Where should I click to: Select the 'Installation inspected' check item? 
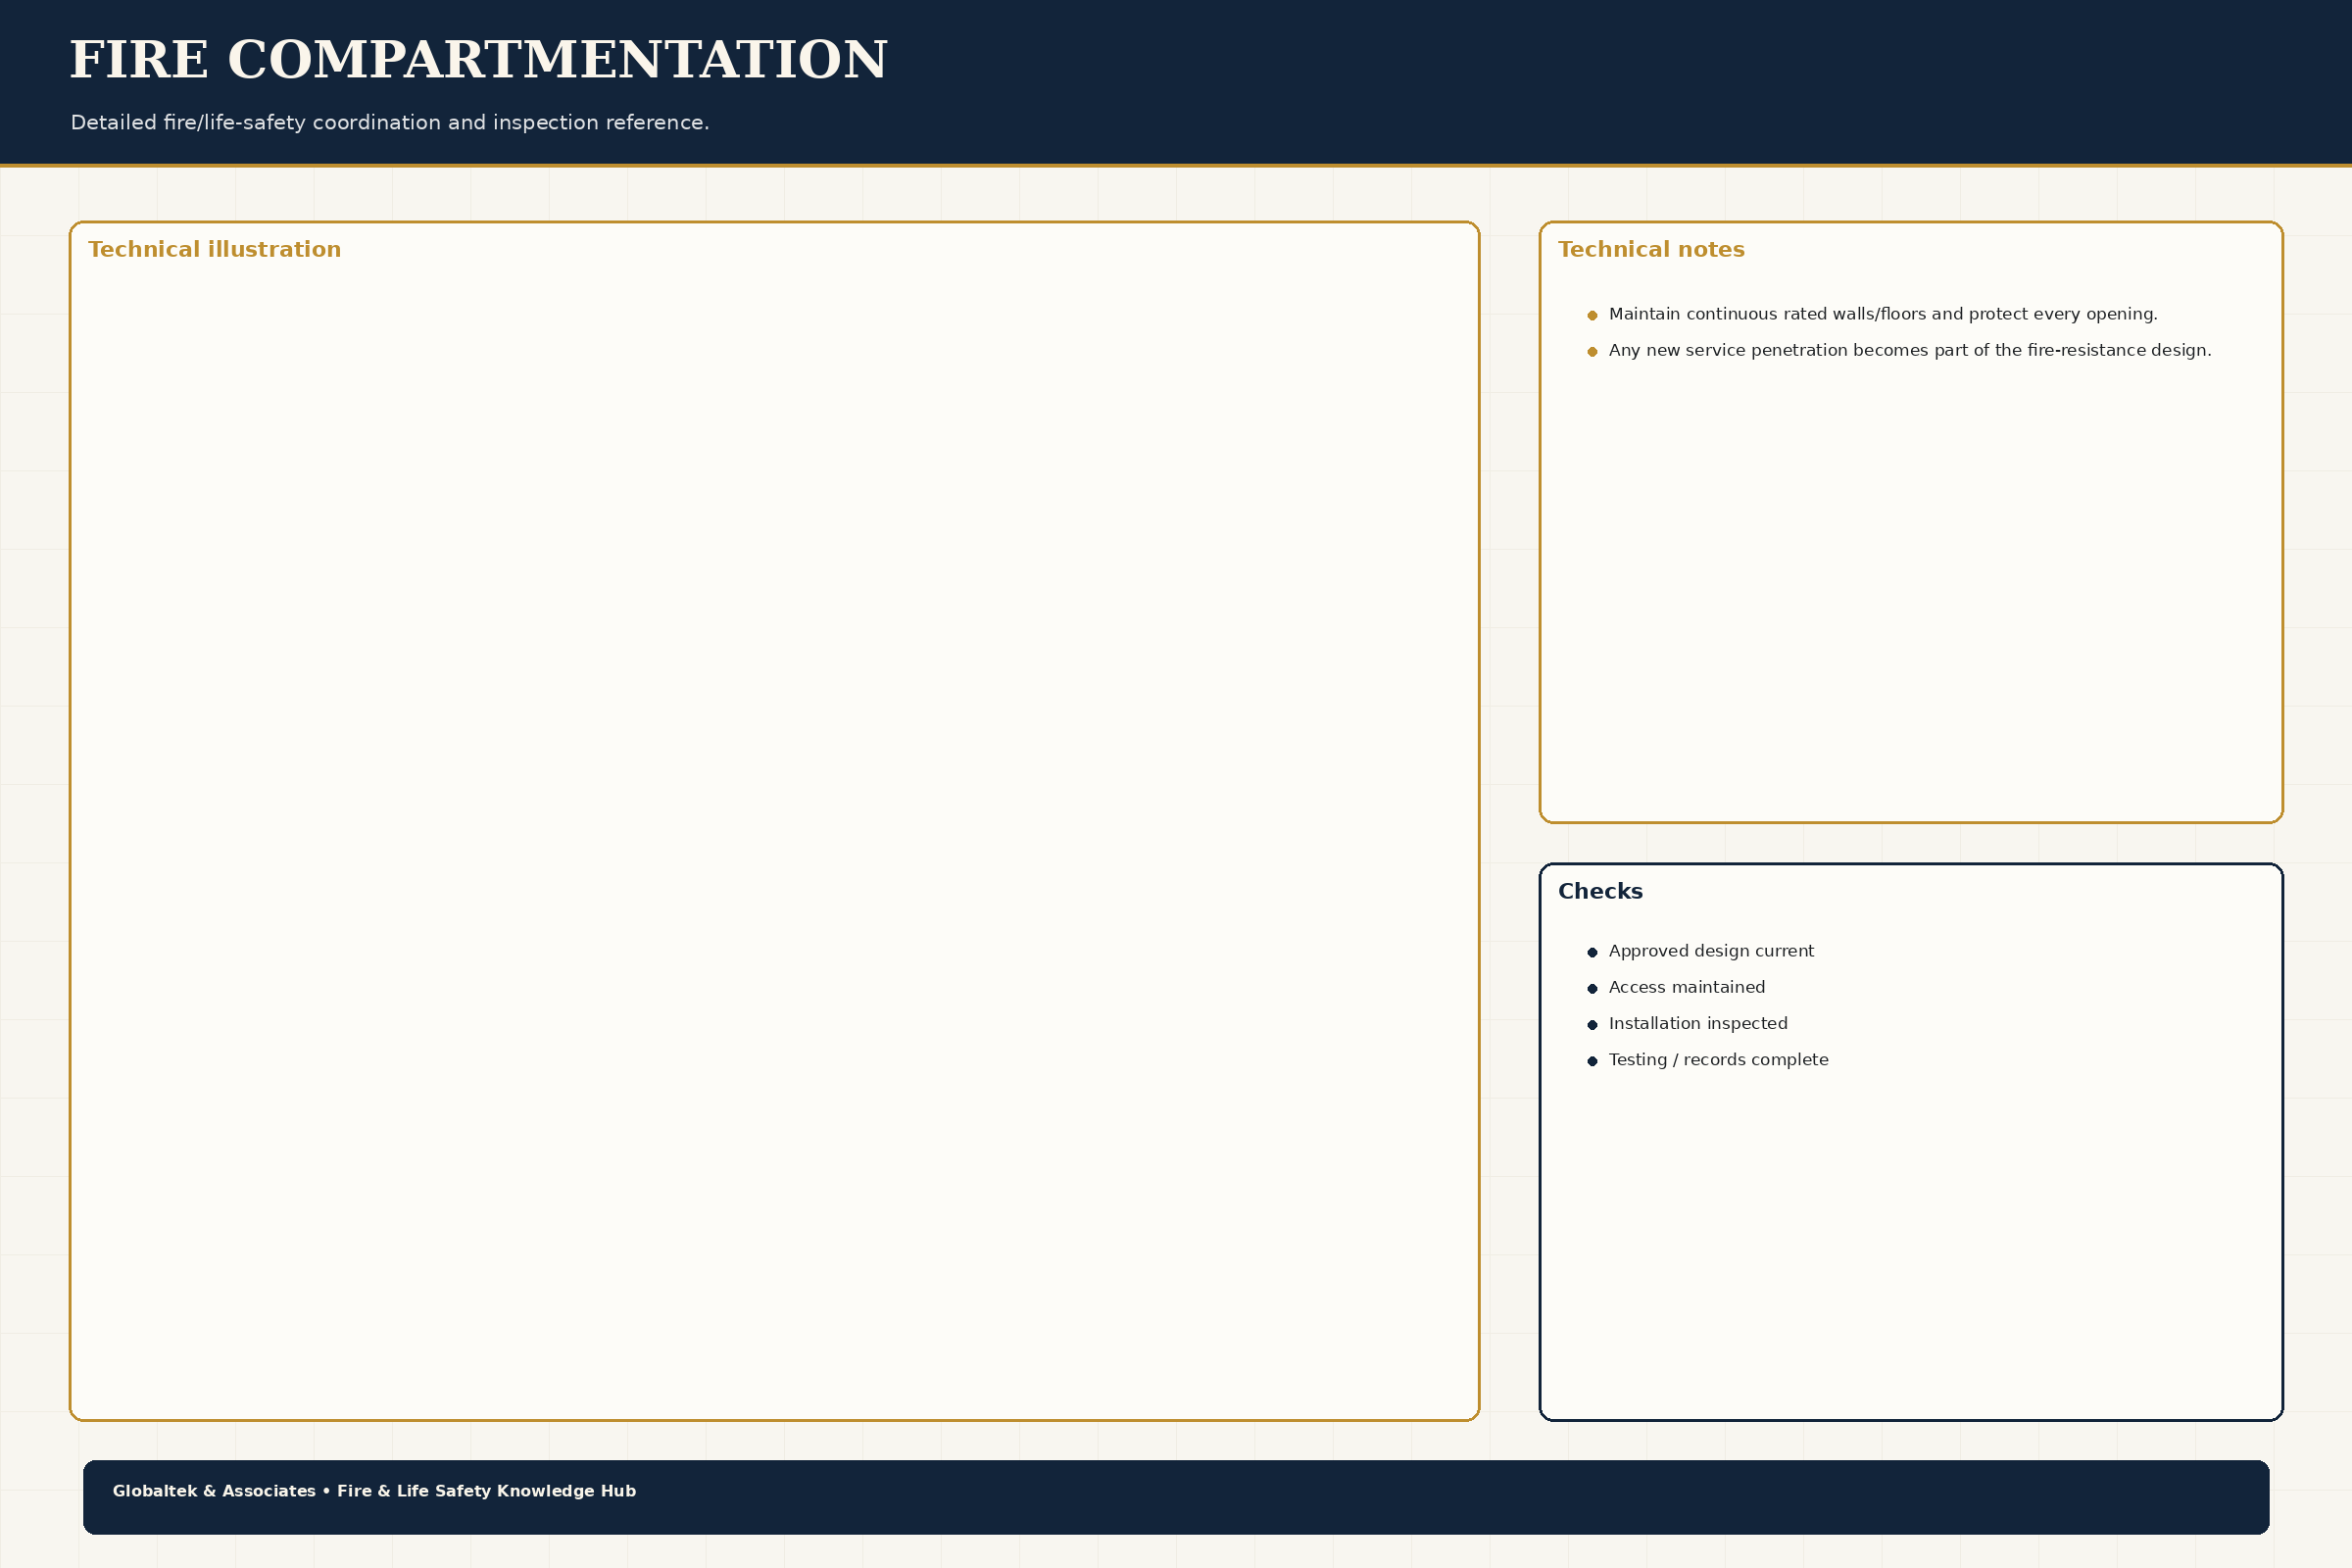tap(1698, 1023)
